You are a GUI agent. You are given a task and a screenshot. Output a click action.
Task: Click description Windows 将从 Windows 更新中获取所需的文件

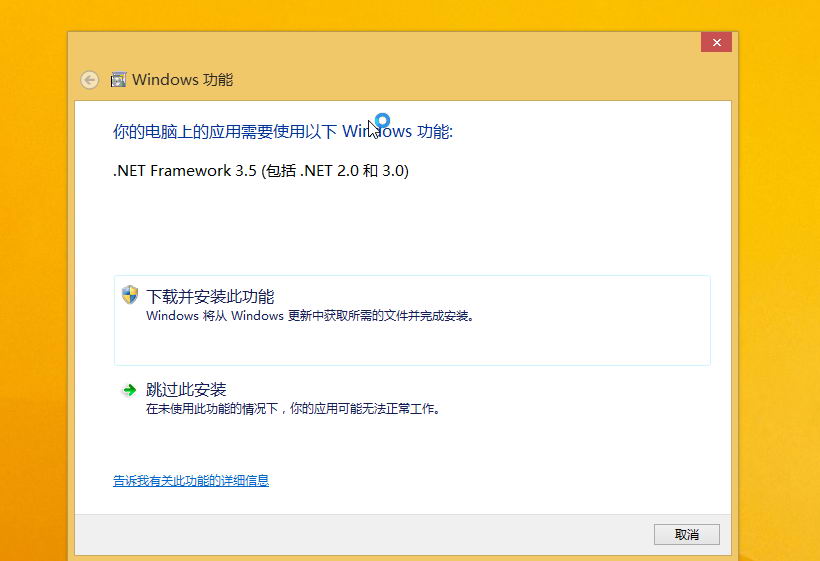pyautogui.click(x=310, y=316)
